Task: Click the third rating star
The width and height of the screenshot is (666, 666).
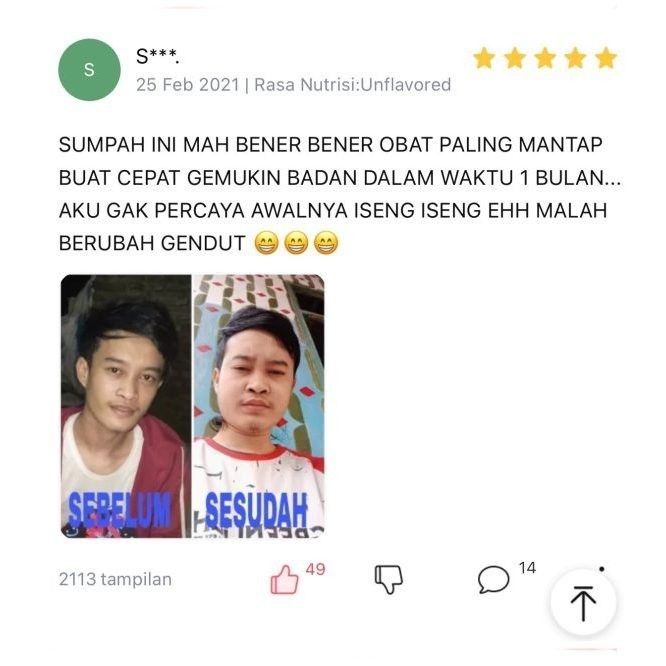Action: (545, 58)
